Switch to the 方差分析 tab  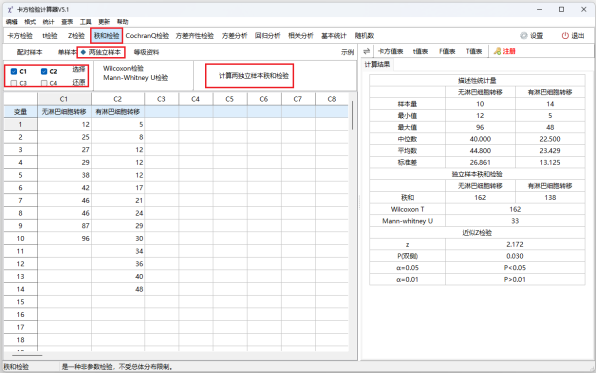[235, 36]
